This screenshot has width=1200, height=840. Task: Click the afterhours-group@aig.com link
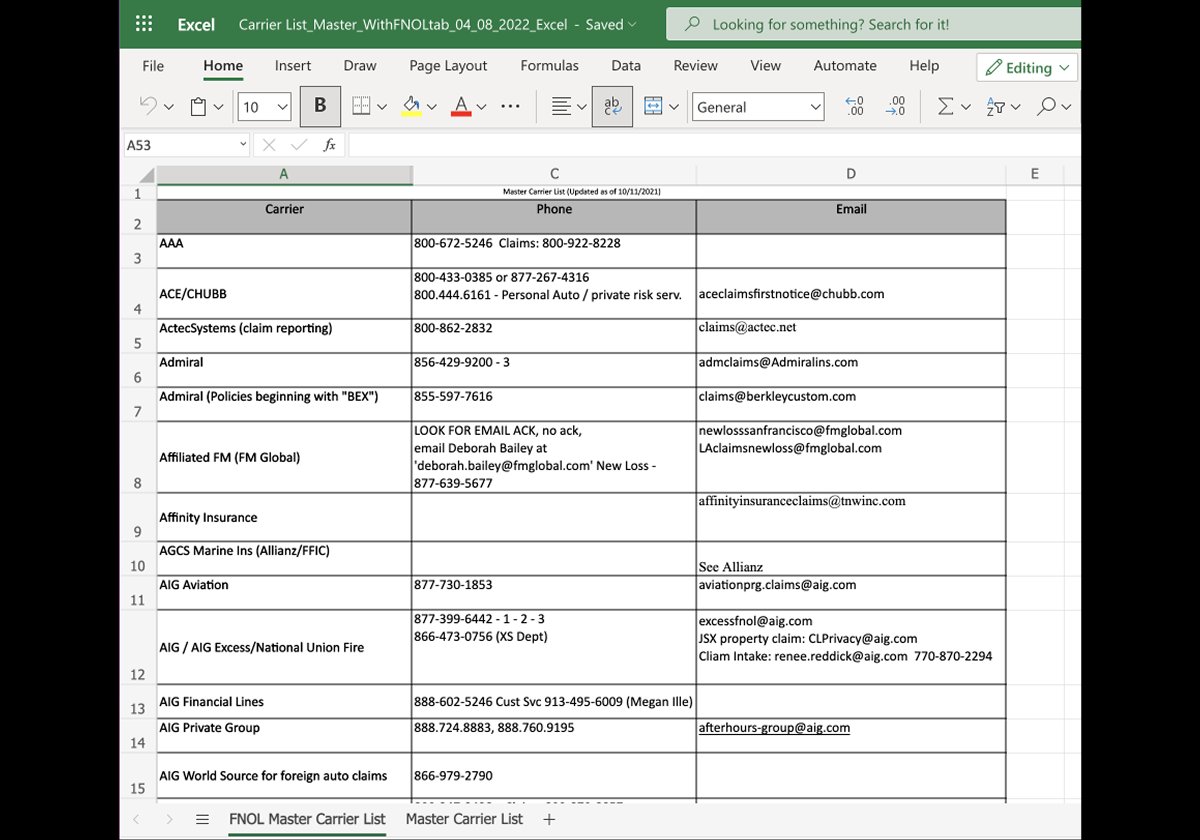click(x=774, y=728)
